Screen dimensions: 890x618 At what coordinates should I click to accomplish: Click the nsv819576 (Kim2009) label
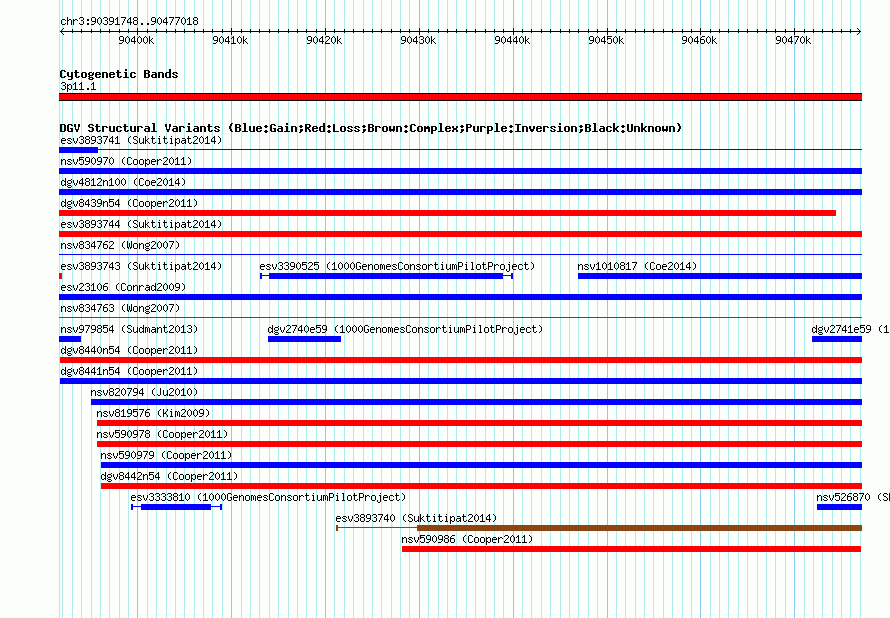tap(153, 413)
